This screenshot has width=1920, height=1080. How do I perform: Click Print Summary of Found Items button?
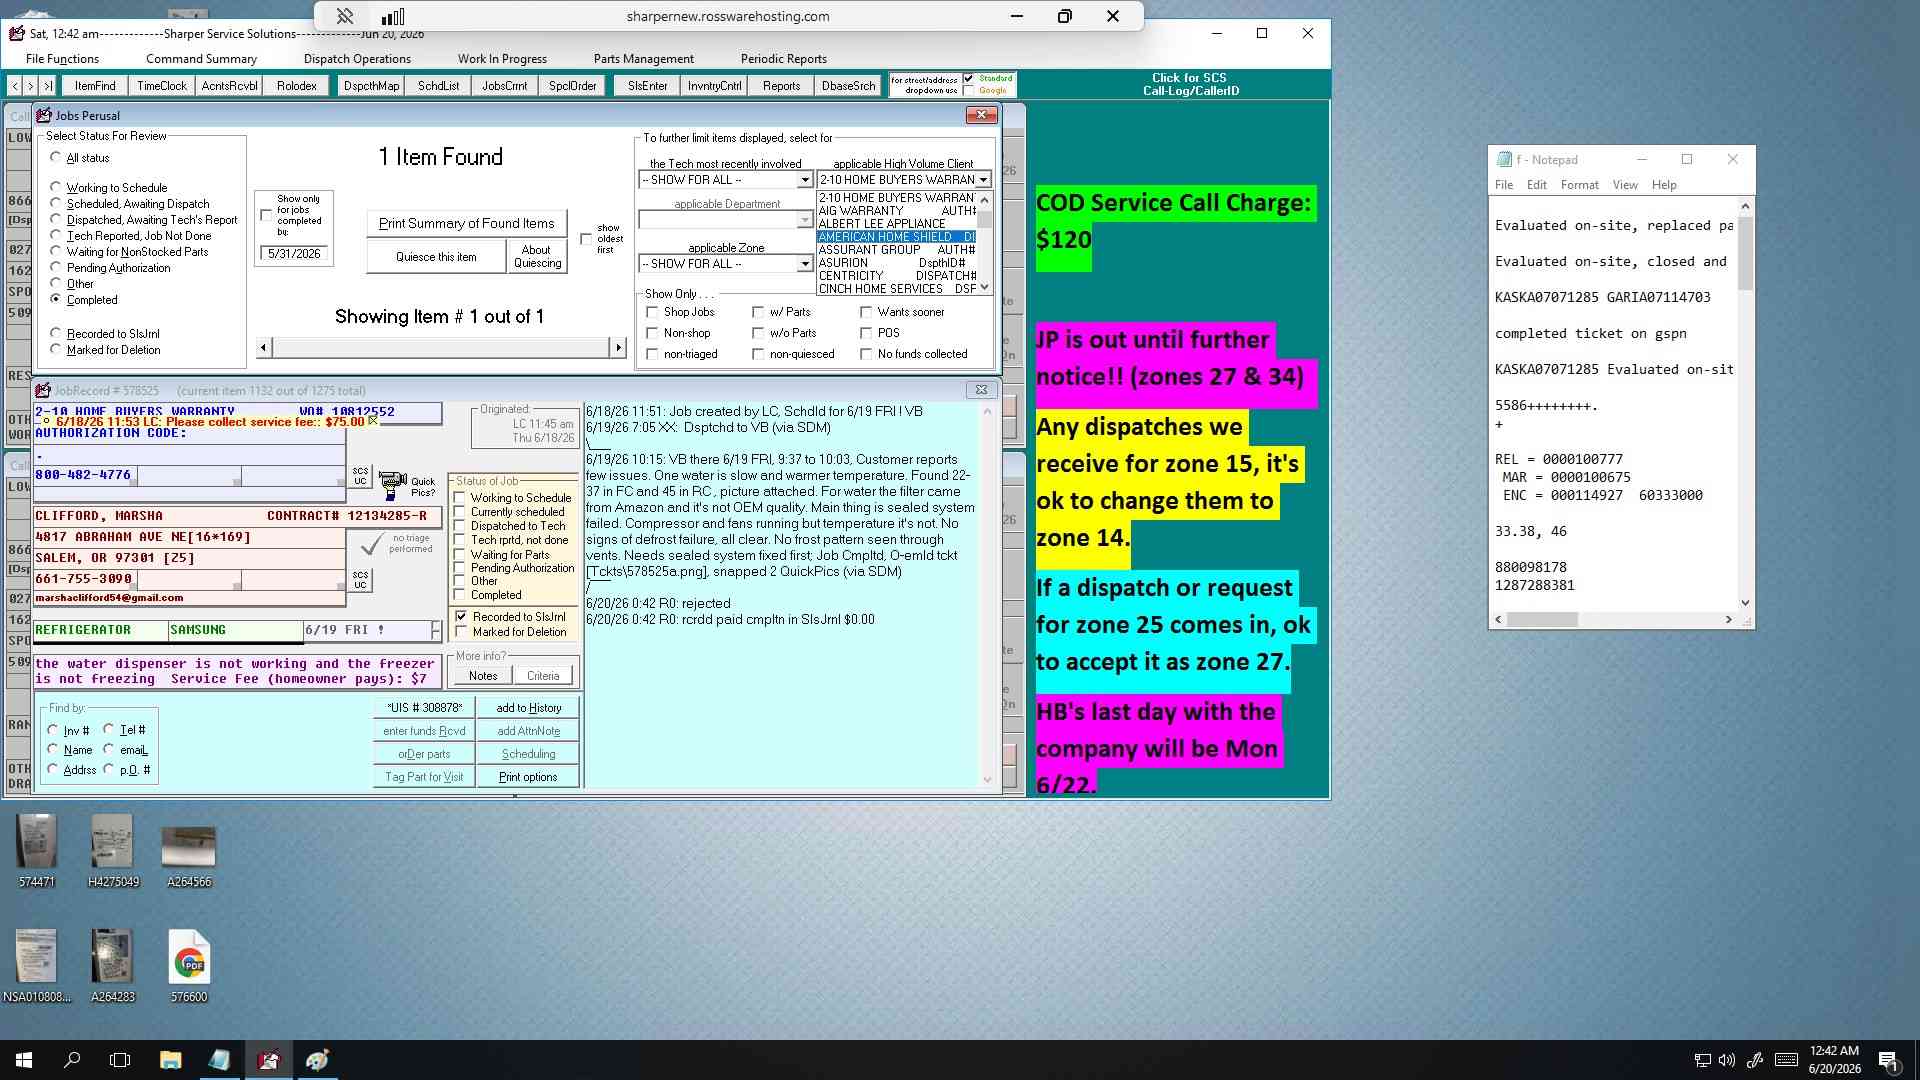click(466, 223)
